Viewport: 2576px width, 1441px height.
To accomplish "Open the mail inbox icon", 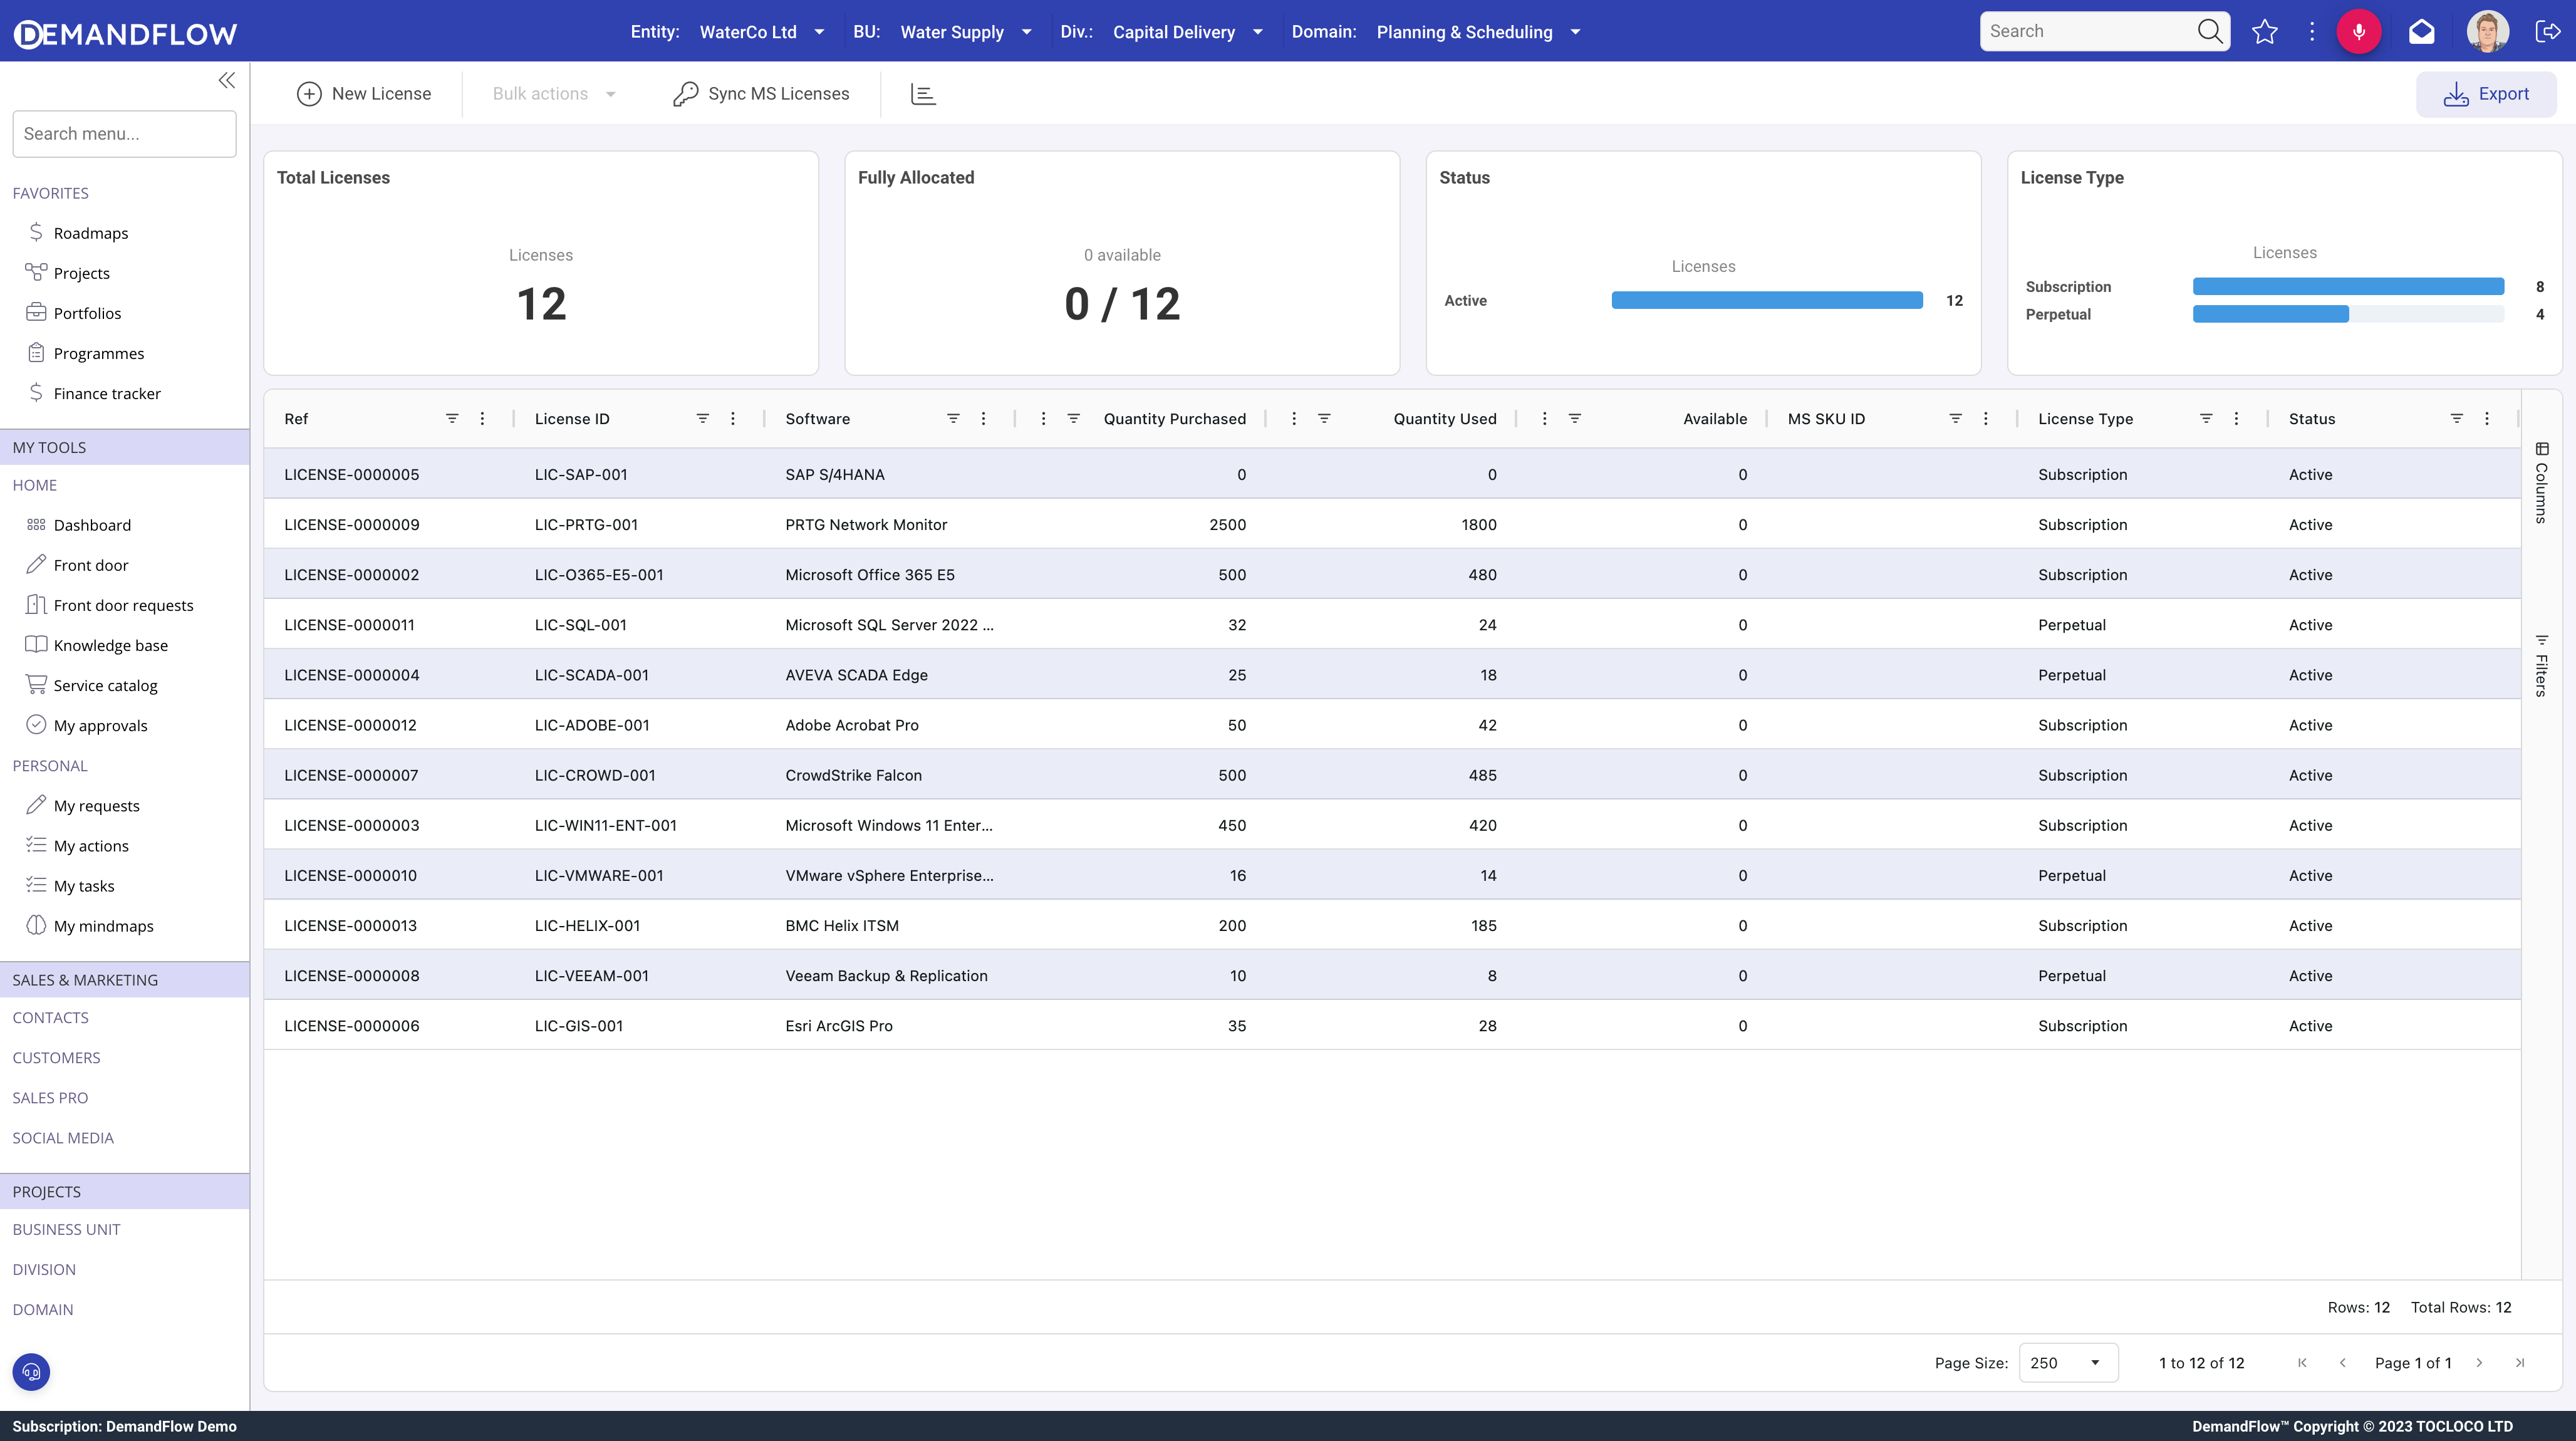I will (2421, 32).
